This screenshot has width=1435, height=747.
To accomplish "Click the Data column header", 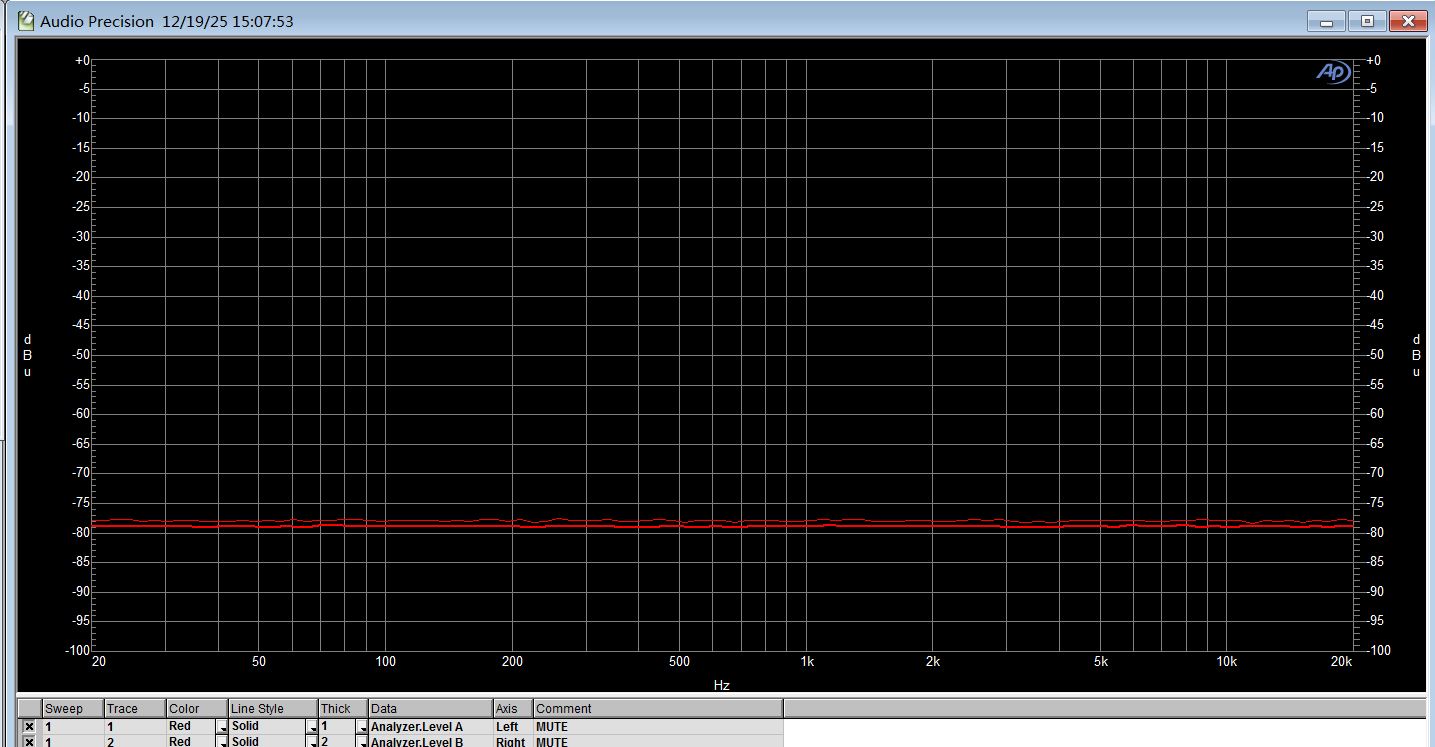I will pos(430,708).
